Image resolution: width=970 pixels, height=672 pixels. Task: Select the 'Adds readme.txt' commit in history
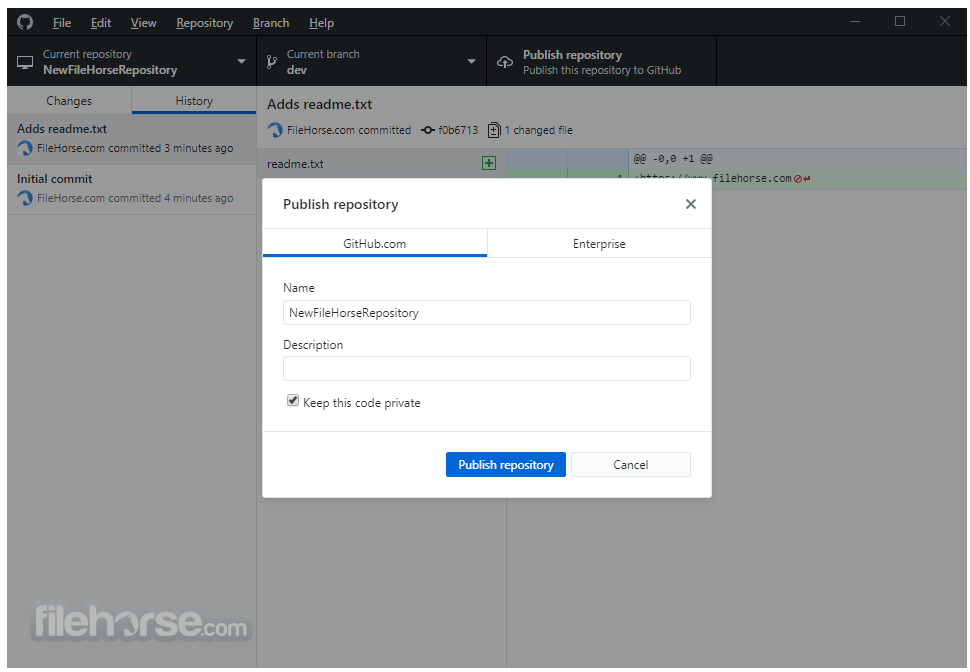pyautogui.click(x=132, y=139)
